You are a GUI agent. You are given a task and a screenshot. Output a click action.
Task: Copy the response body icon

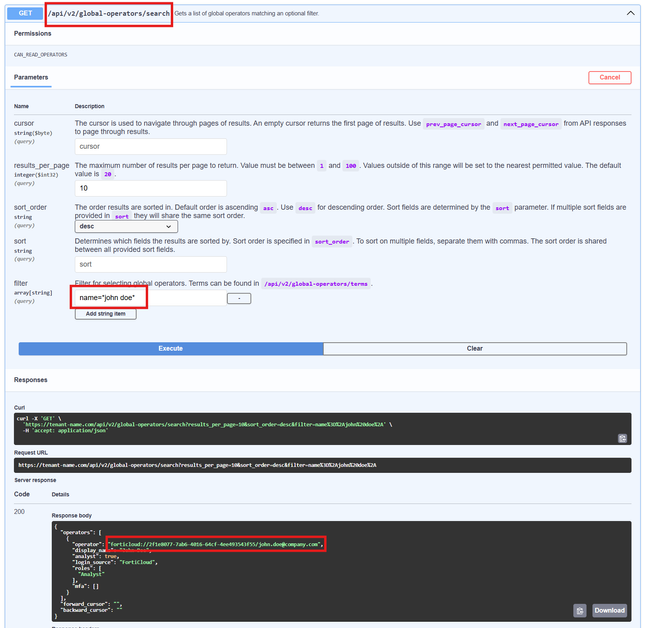[580, 611]
